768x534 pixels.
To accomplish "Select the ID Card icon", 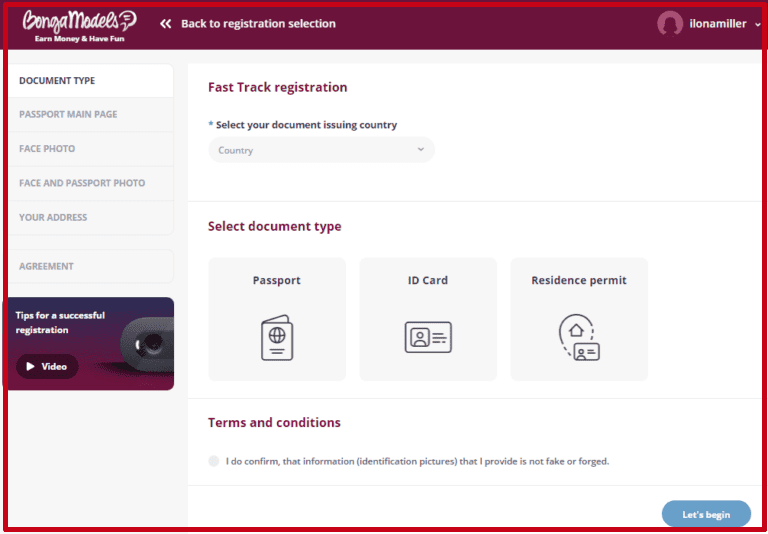I will click(x=428, y=337).
